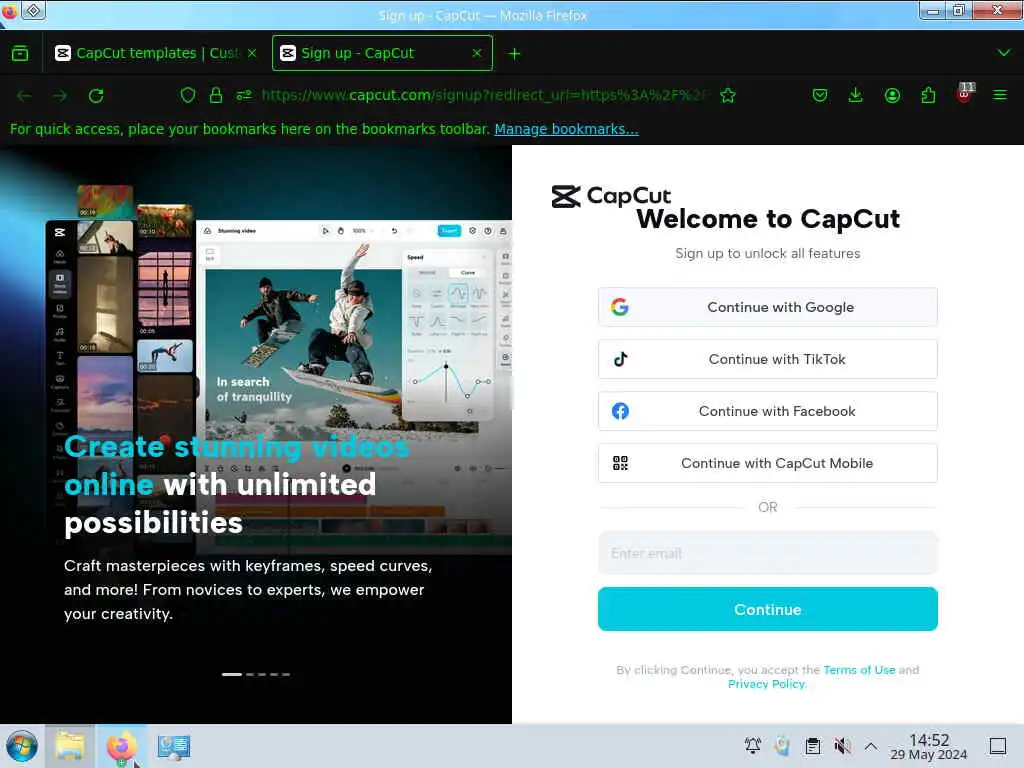The height and width of the screenshot is (768, 1024).
Task: Close the CapCut templates tab
Action: point(252,54)
